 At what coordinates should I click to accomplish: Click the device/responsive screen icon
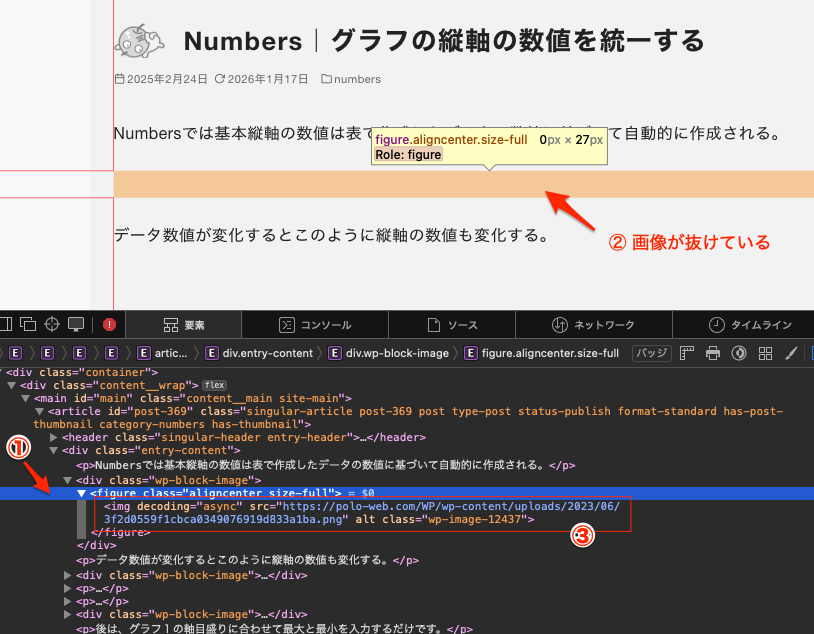coord(75,324)
